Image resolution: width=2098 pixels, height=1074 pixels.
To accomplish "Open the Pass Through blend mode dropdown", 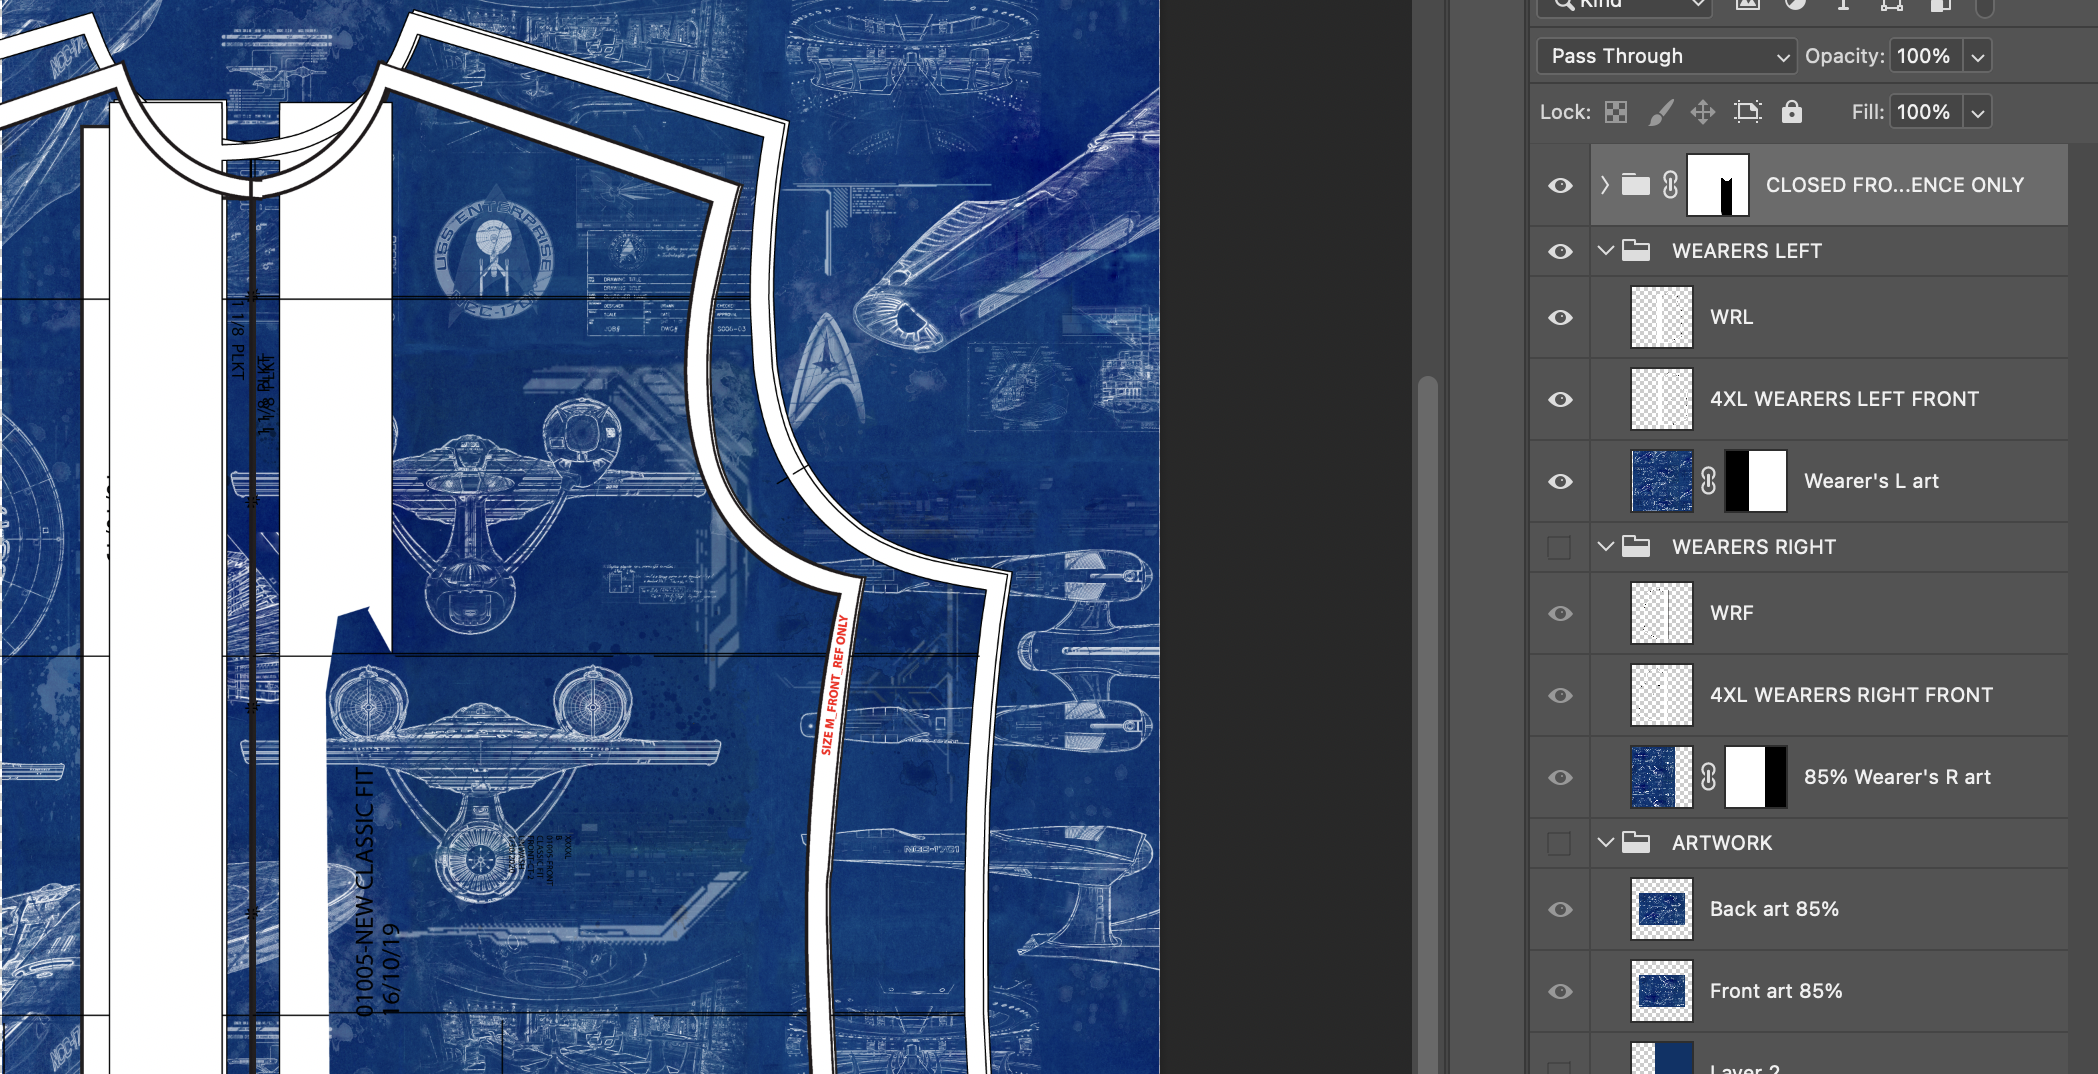I will click(1666, 56).
